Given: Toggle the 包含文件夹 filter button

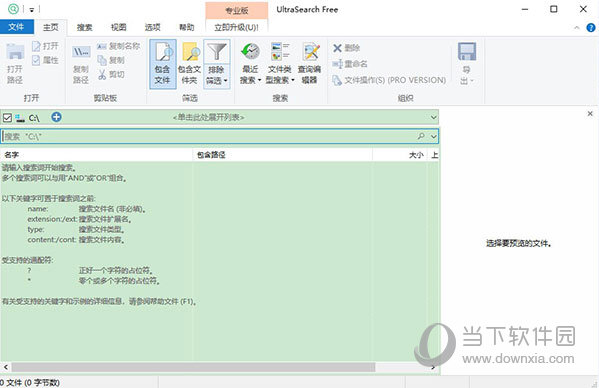Looking at the screenshot, I should click(189, 64).
